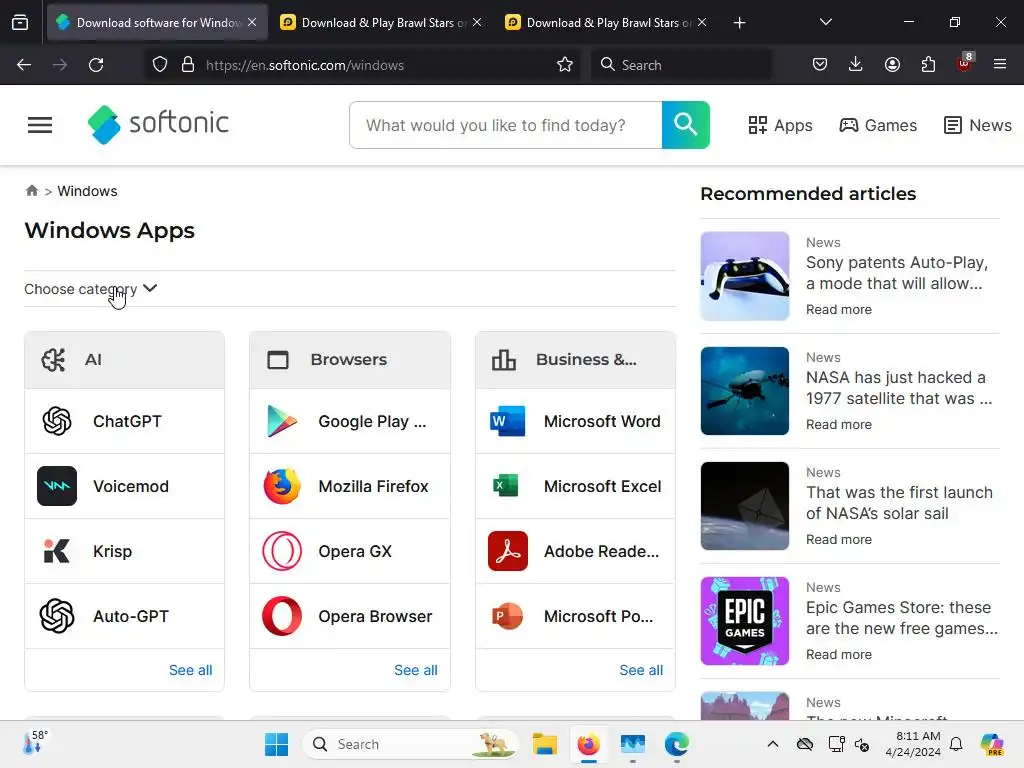Open recent browsing list icon
The image size is (1024, 768).
pos(20,23)
